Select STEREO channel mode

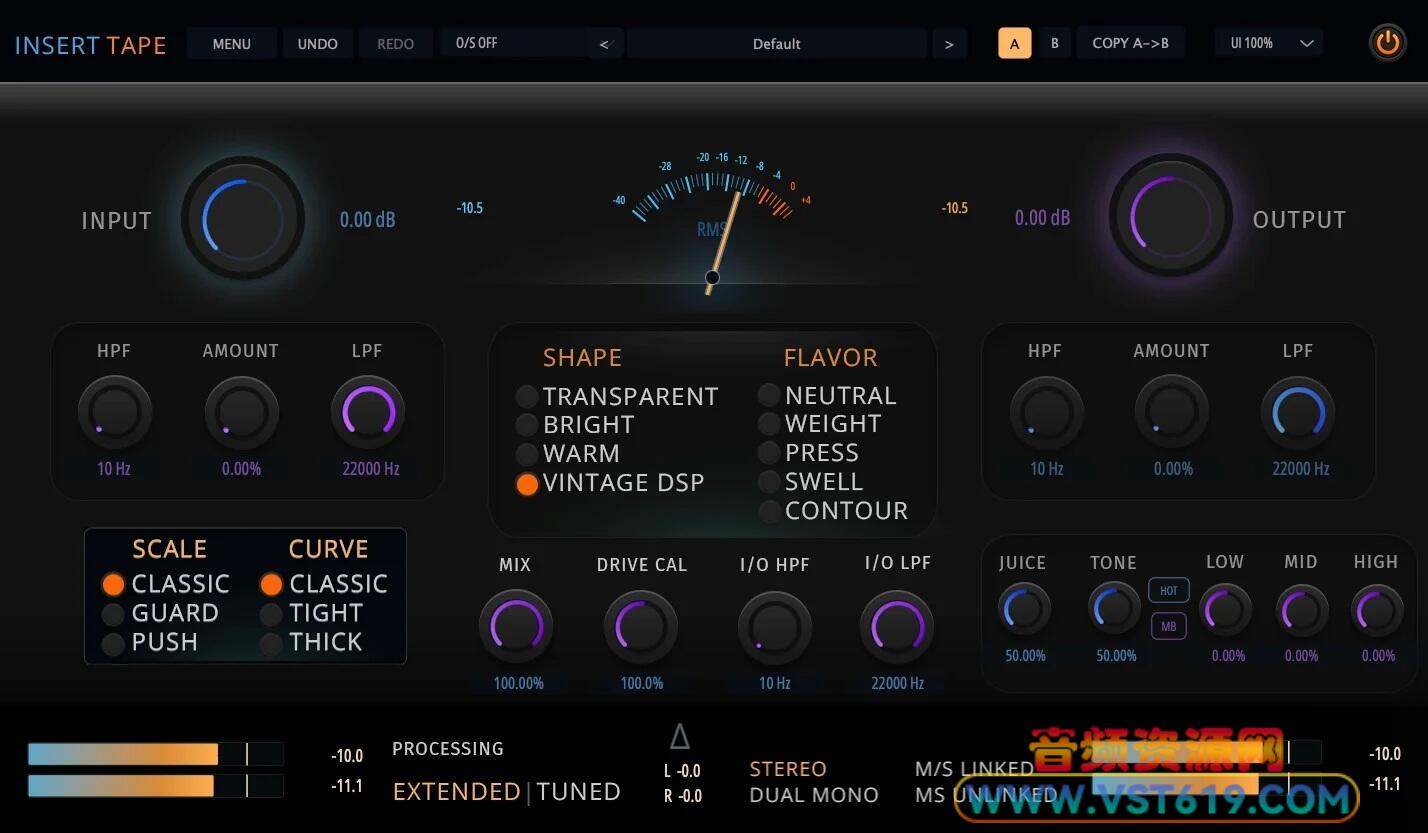(788, 769)
